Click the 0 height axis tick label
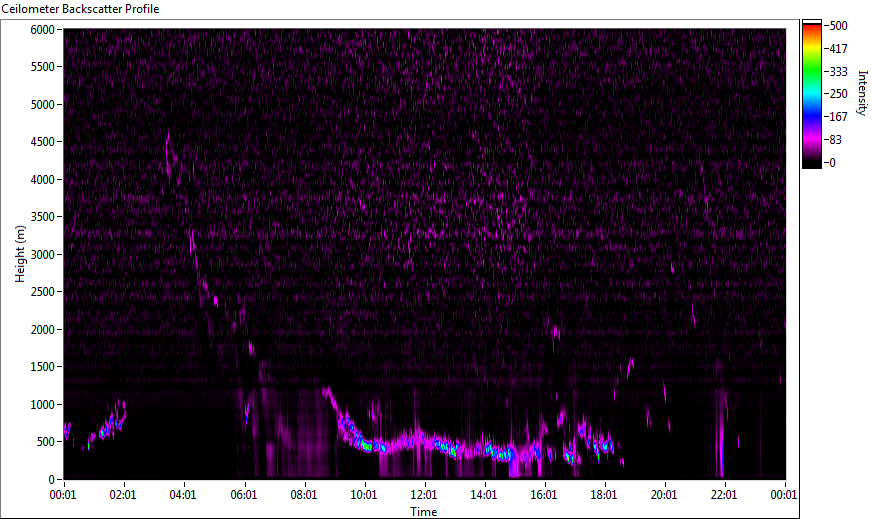The image size is (872, 519). 52,480
